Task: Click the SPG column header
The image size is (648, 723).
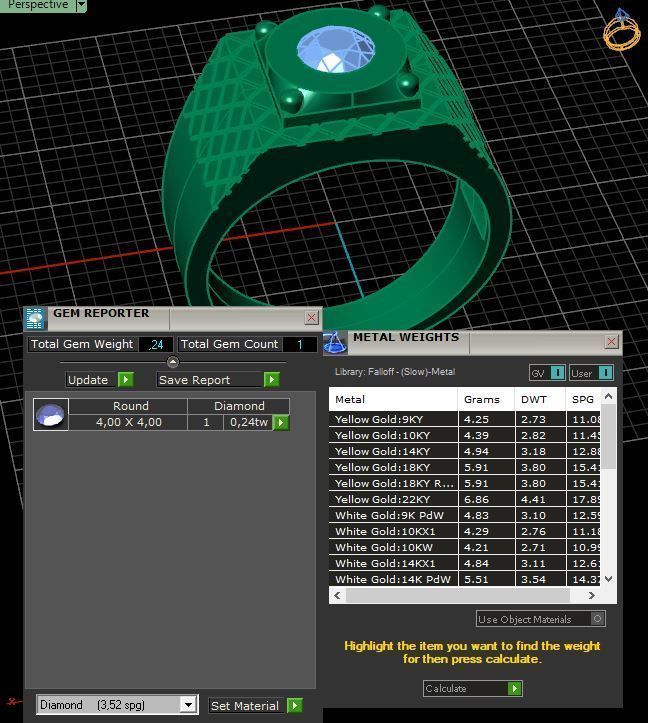Action: pyautogui.click(x=583, y=399)
